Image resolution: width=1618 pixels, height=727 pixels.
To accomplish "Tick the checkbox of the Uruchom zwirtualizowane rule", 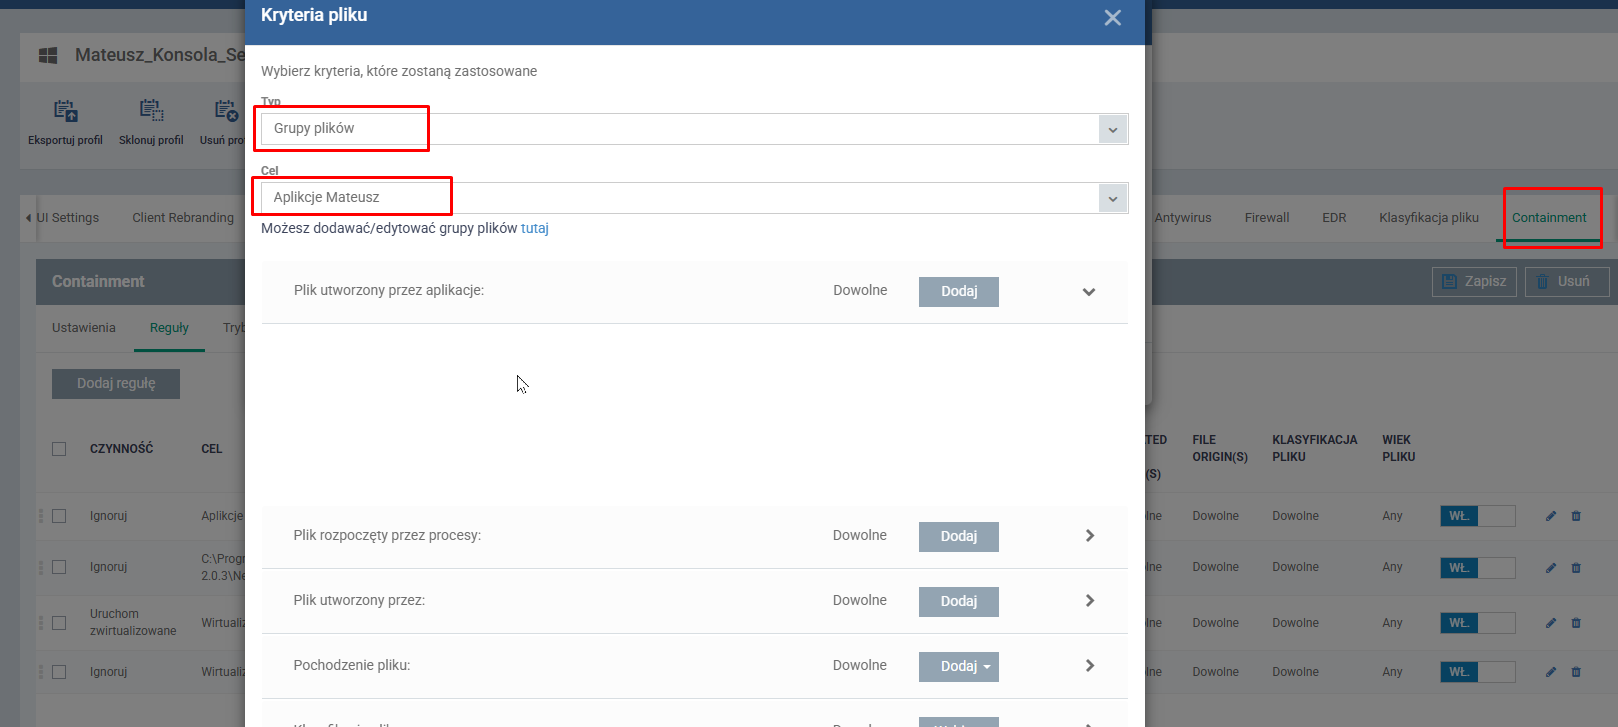I will pos(59,623).
